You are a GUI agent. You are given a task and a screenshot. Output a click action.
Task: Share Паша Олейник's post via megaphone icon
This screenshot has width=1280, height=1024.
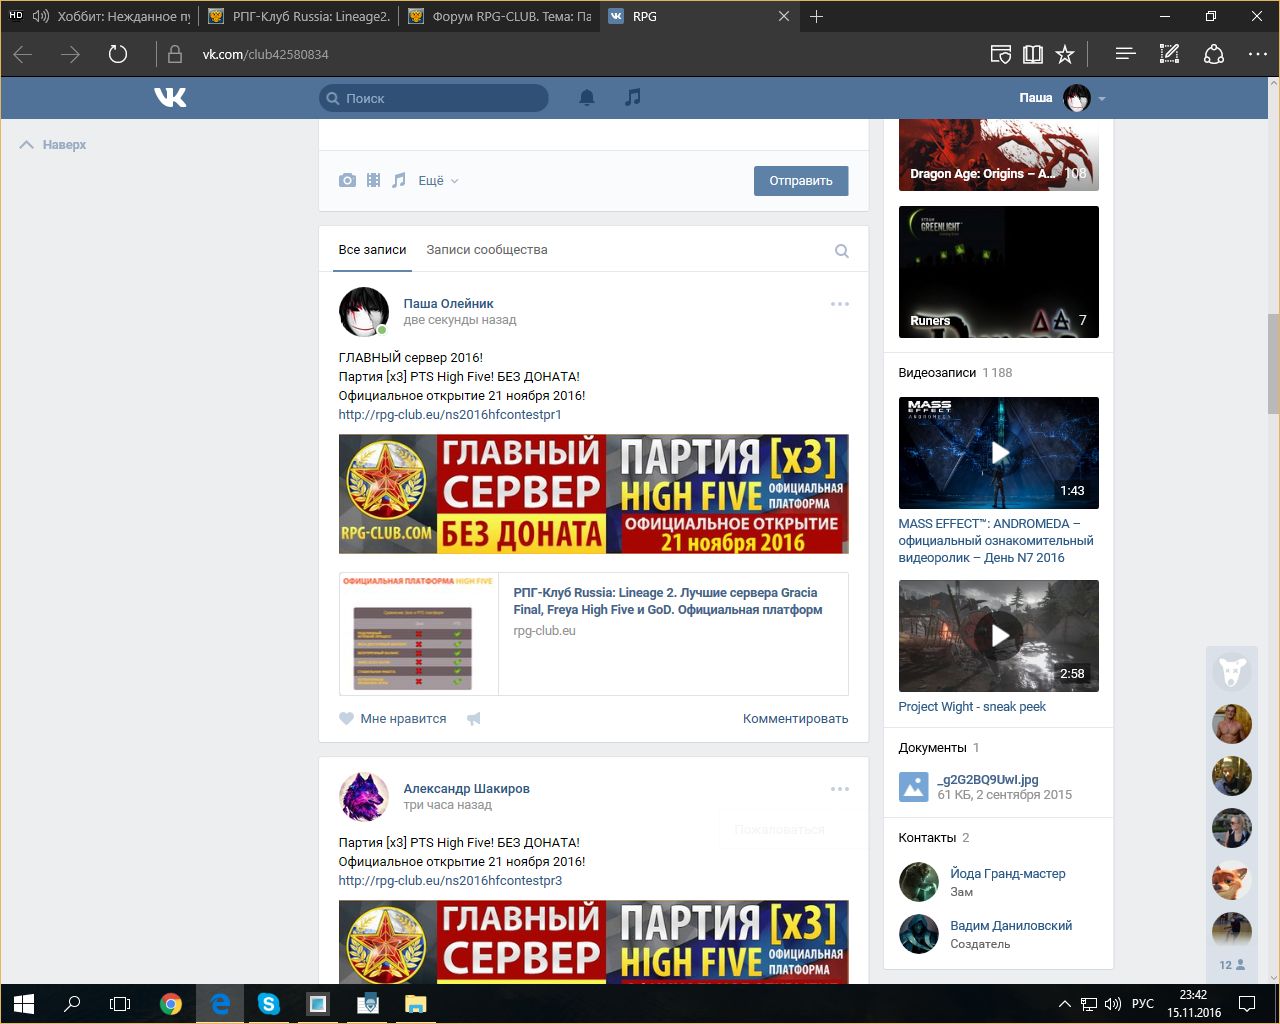point(474,718)
